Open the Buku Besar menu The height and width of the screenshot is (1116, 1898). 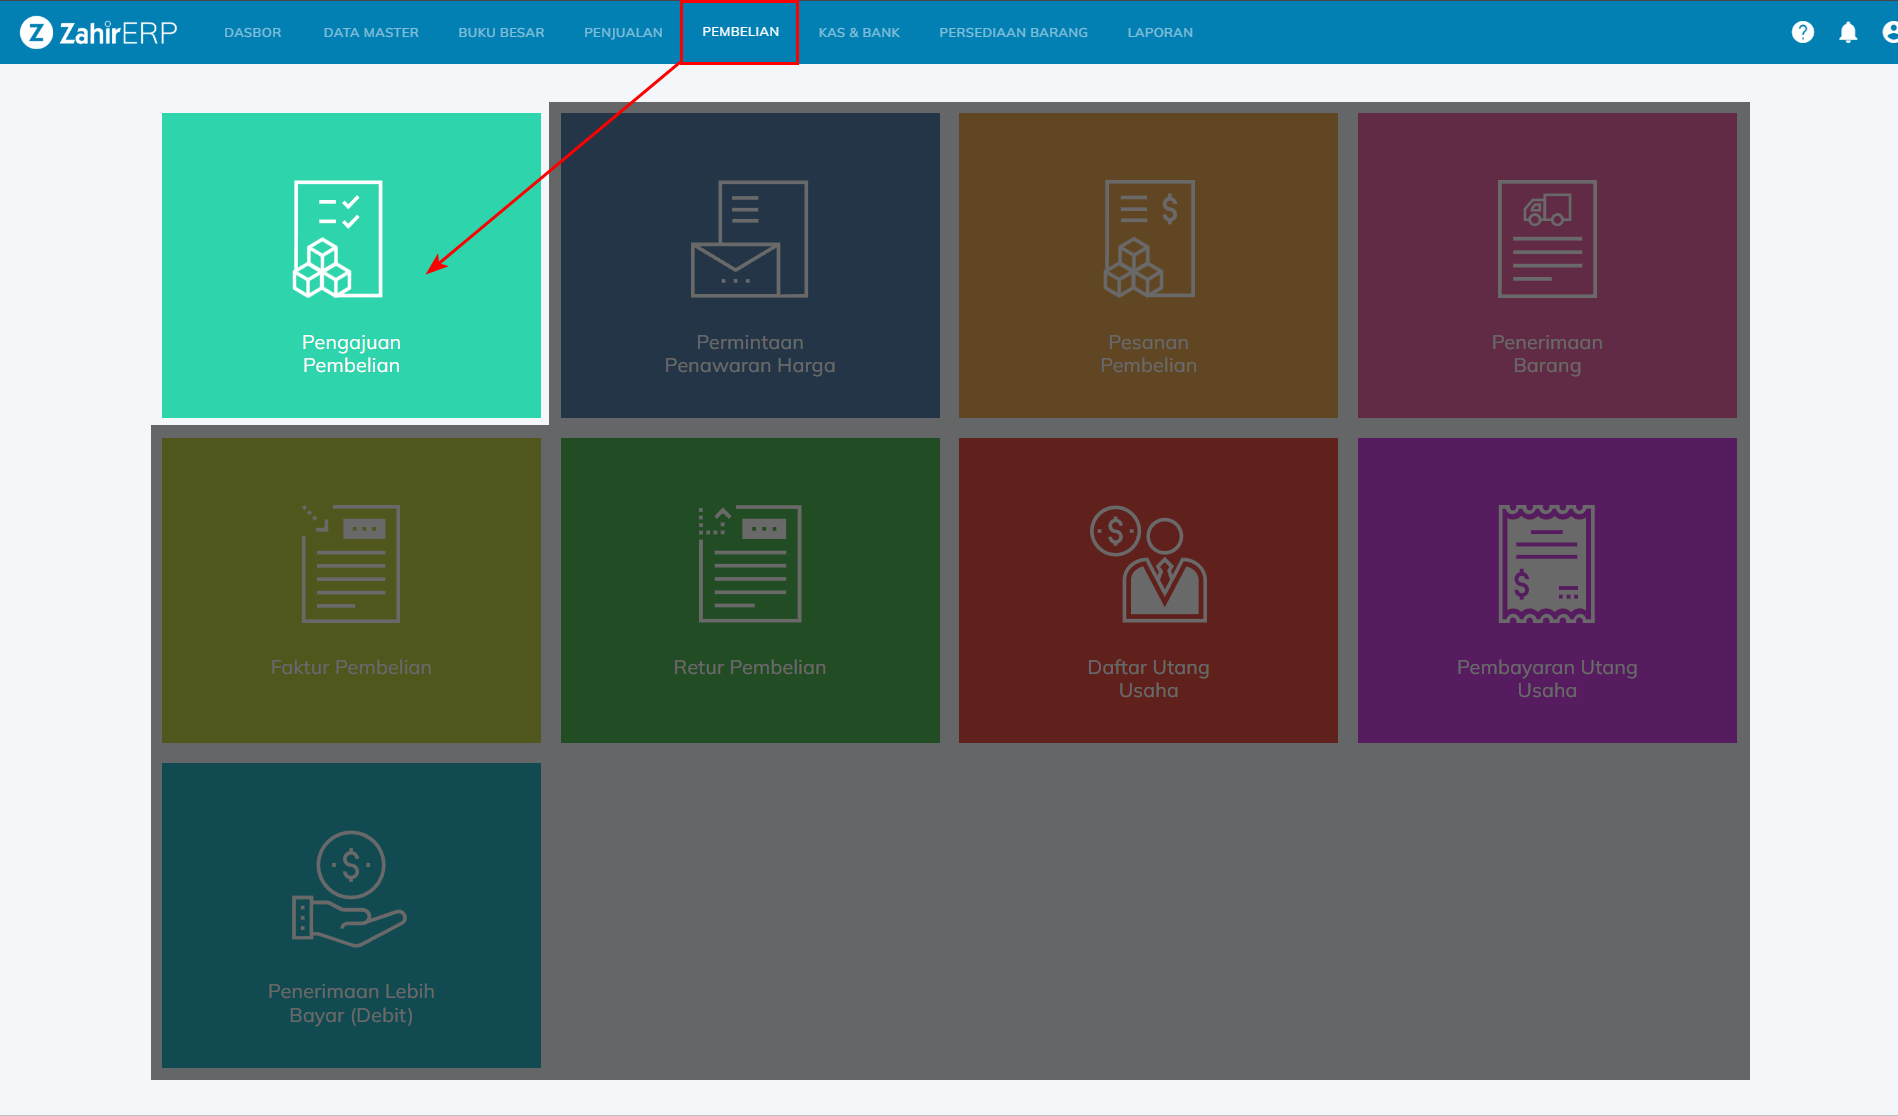(501, 32)
